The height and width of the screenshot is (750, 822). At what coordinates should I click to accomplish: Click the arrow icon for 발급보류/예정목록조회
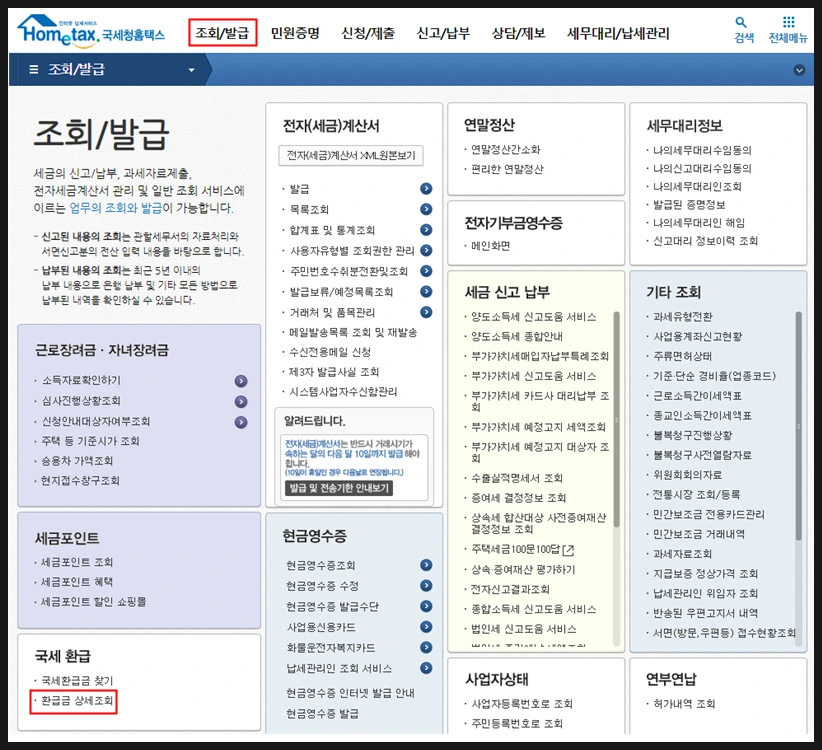coord(426,291)
